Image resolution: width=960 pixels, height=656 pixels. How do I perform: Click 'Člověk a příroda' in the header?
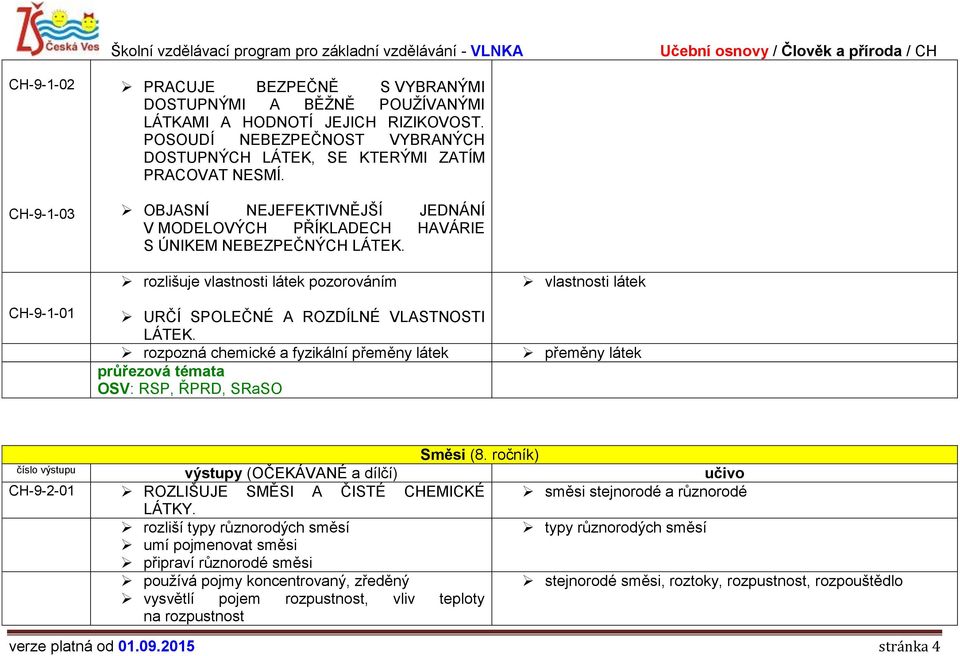[841, 51]
